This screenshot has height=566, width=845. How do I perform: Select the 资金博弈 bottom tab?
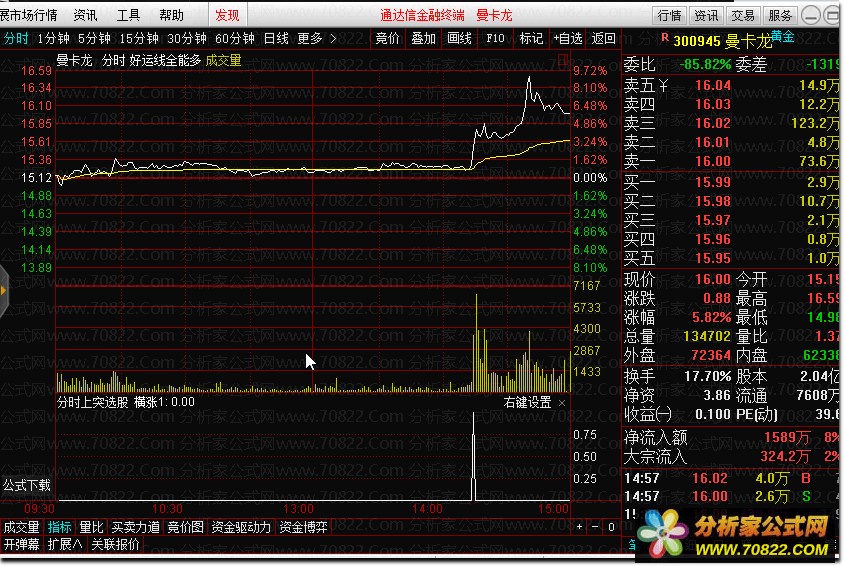pos(303,527)
